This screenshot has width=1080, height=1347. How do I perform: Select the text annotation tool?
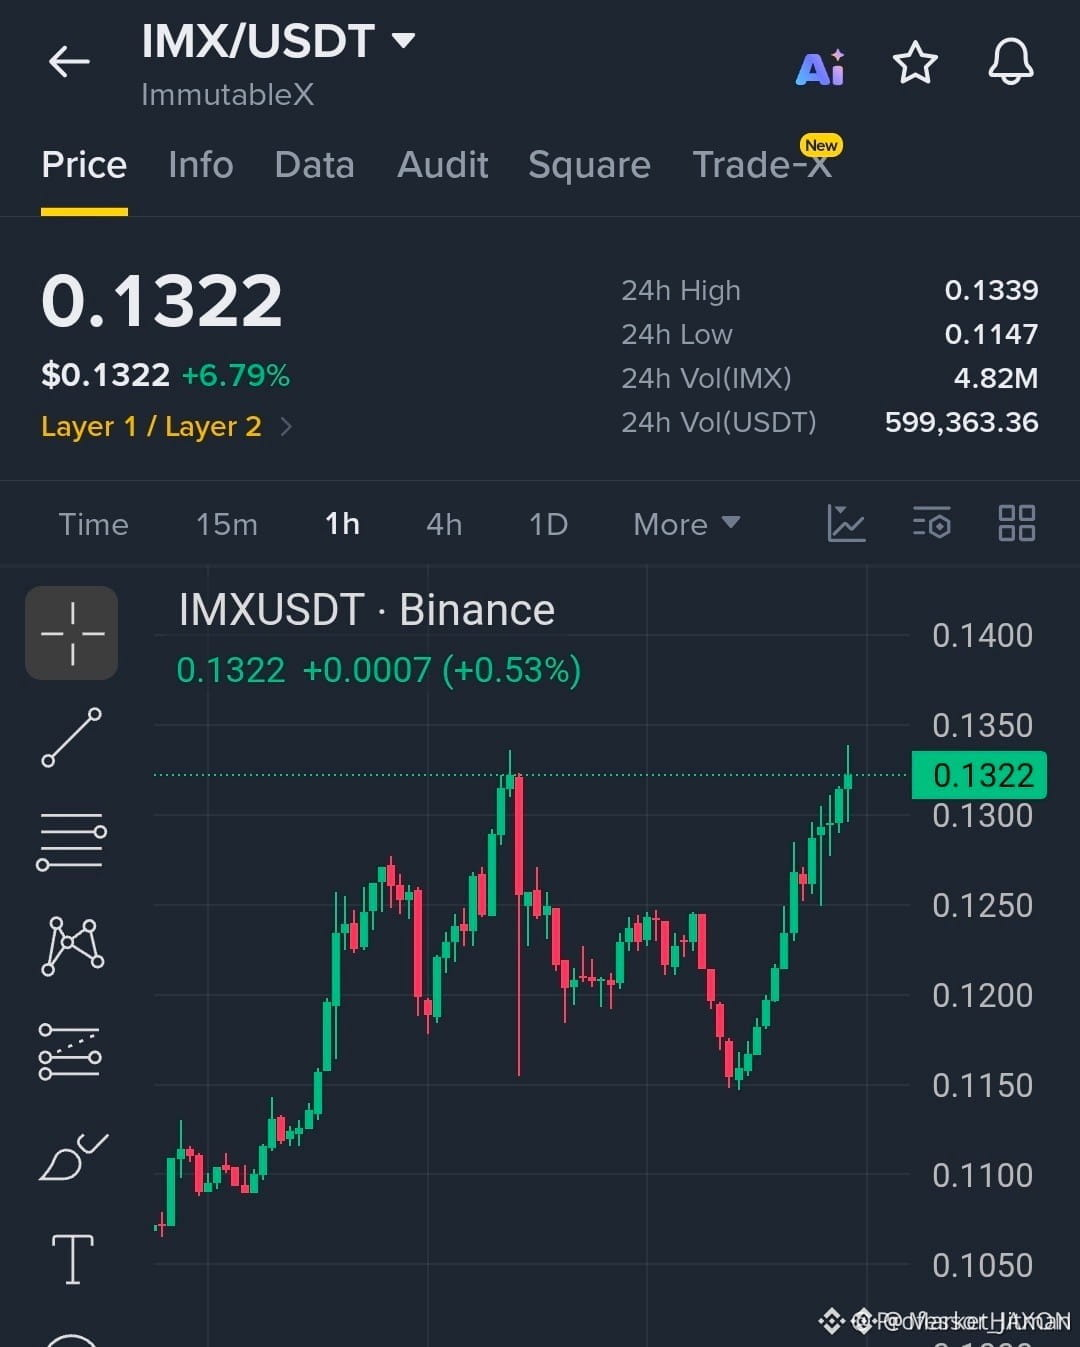pos(73,1258)
